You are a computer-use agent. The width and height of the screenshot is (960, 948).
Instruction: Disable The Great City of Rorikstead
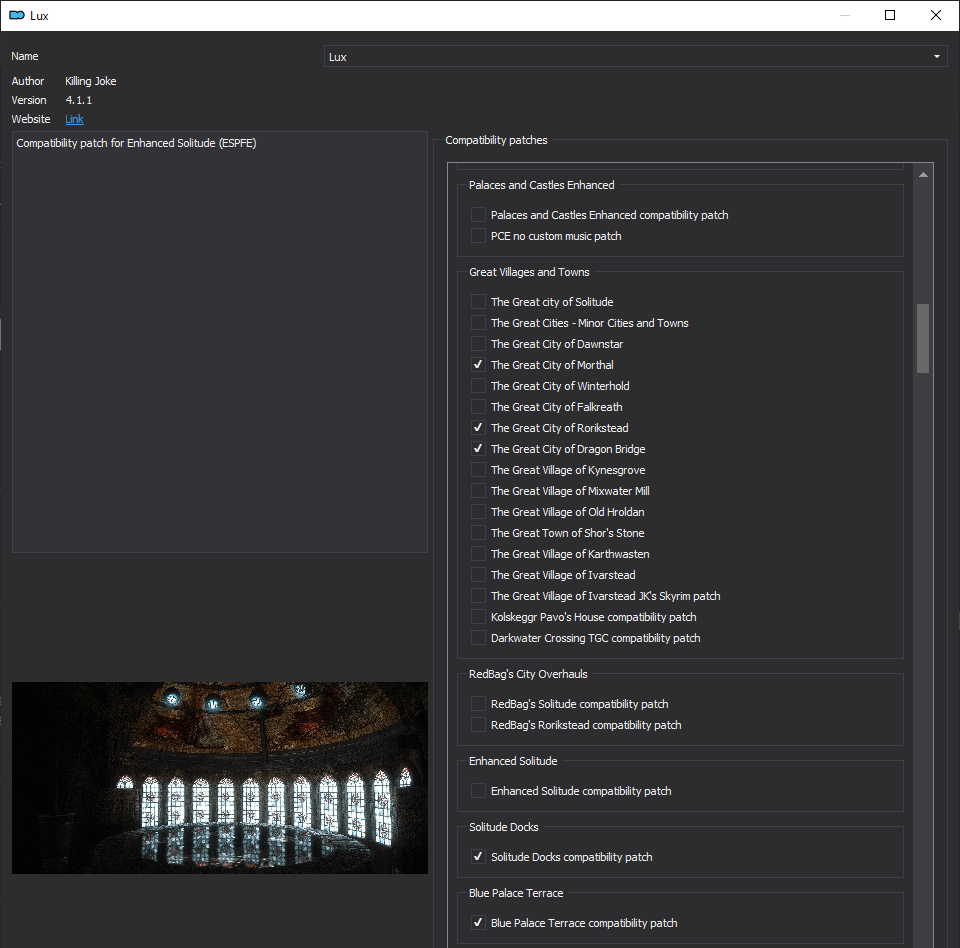click(478, 427)
